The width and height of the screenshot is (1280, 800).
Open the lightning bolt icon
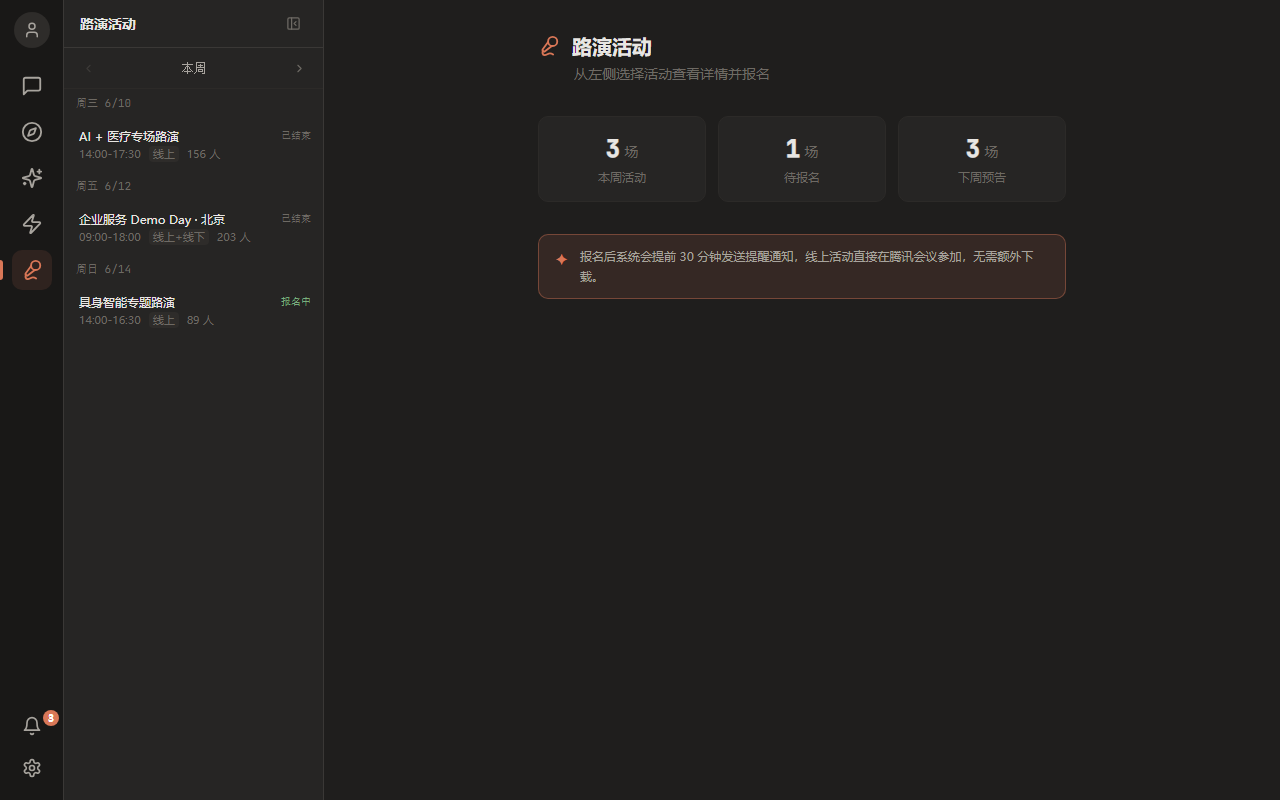pyautogui.click(x=32, y=224)
